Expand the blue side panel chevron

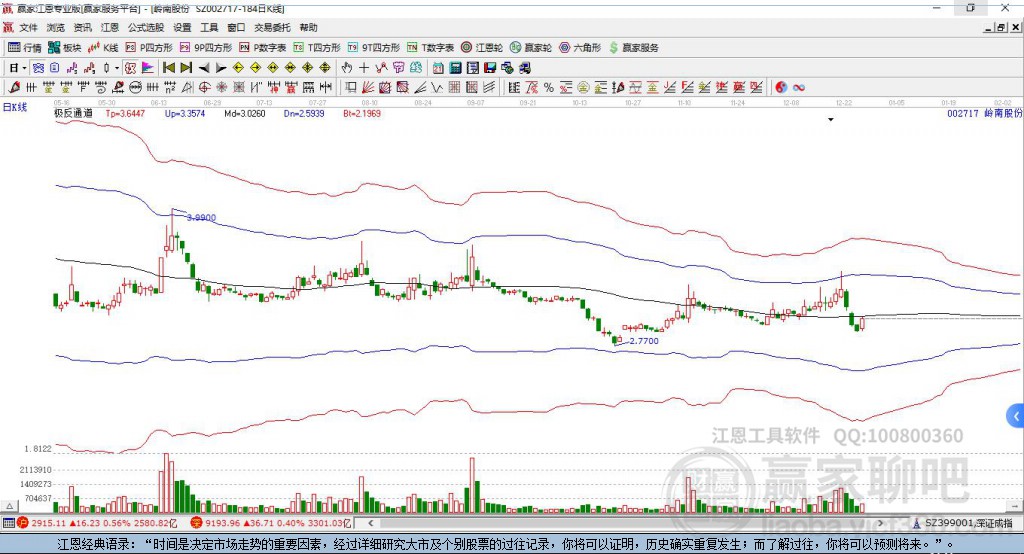point(1016,416)
